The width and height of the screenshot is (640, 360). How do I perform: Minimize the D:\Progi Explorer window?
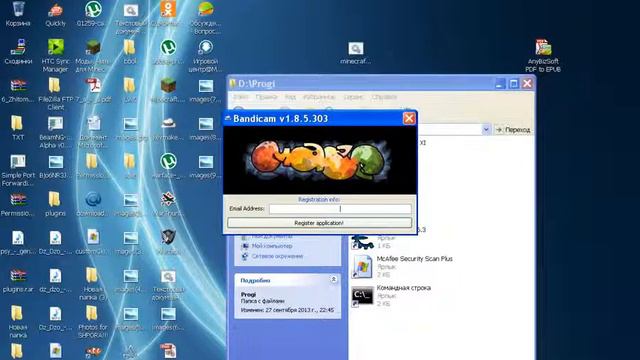point(500,84)
